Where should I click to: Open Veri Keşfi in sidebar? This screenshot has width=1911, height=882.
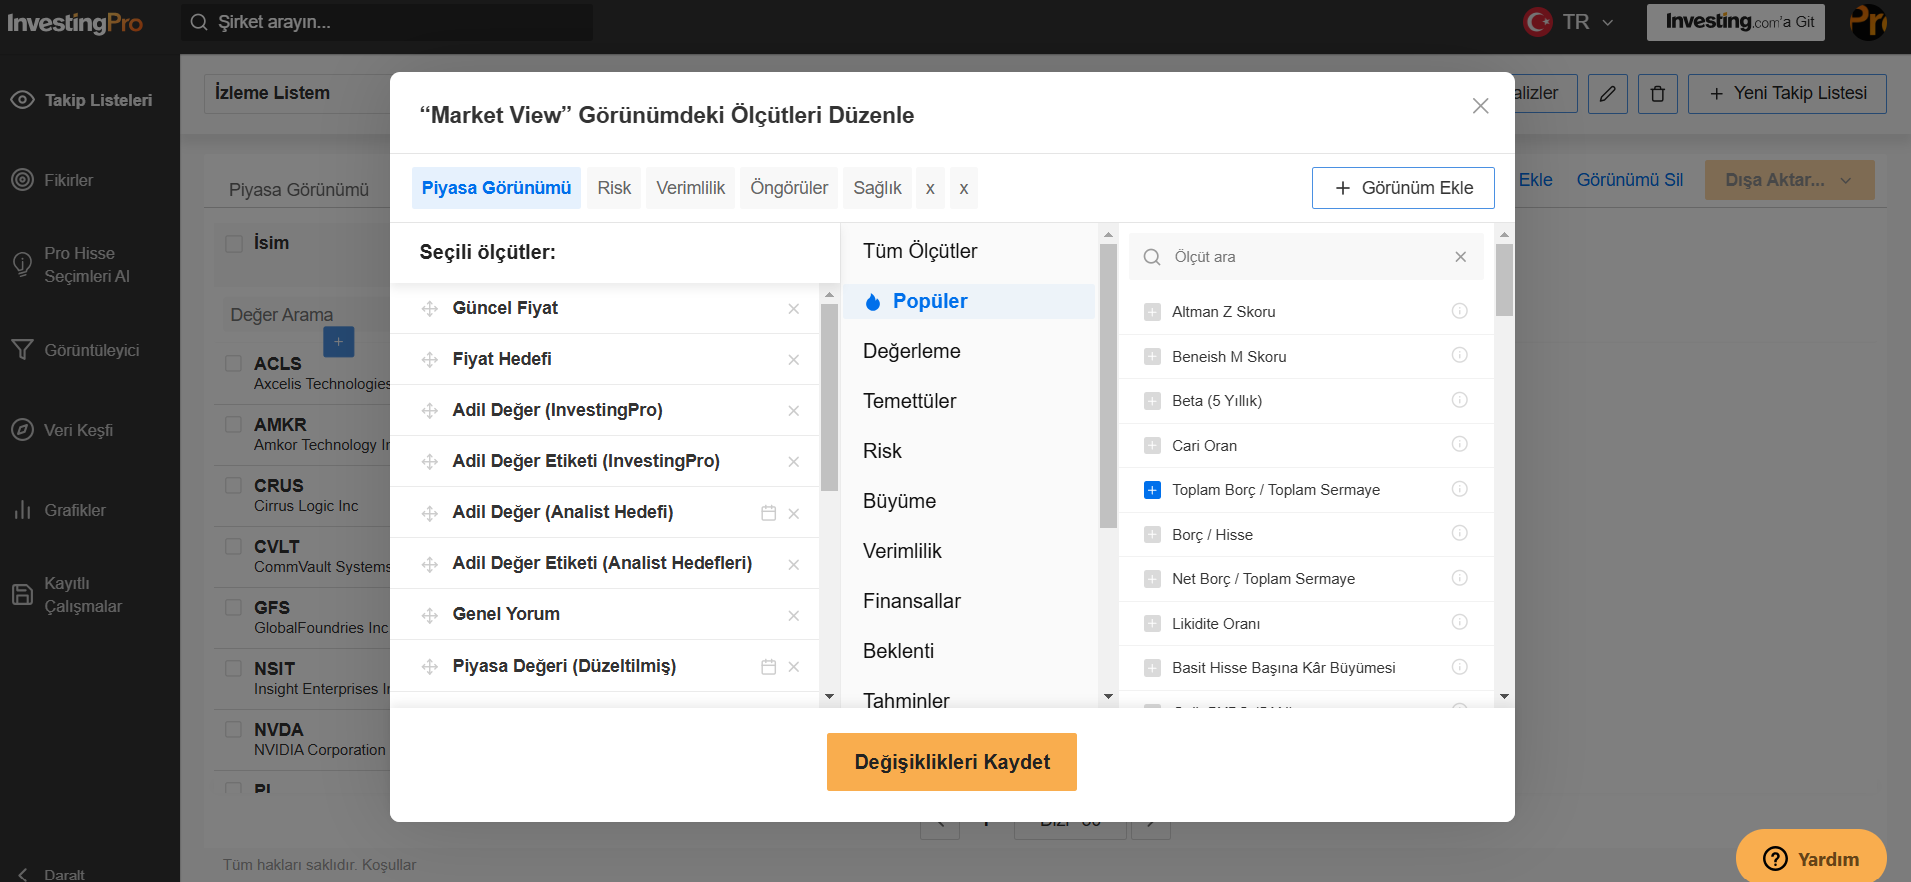point(62,430)
